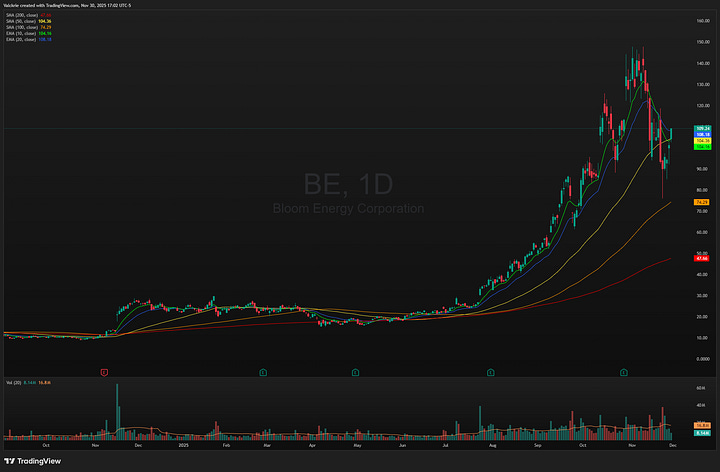Click the 20.00 price axis tick
The height and width of the screenshot is (472, 720).
(702, 317)
